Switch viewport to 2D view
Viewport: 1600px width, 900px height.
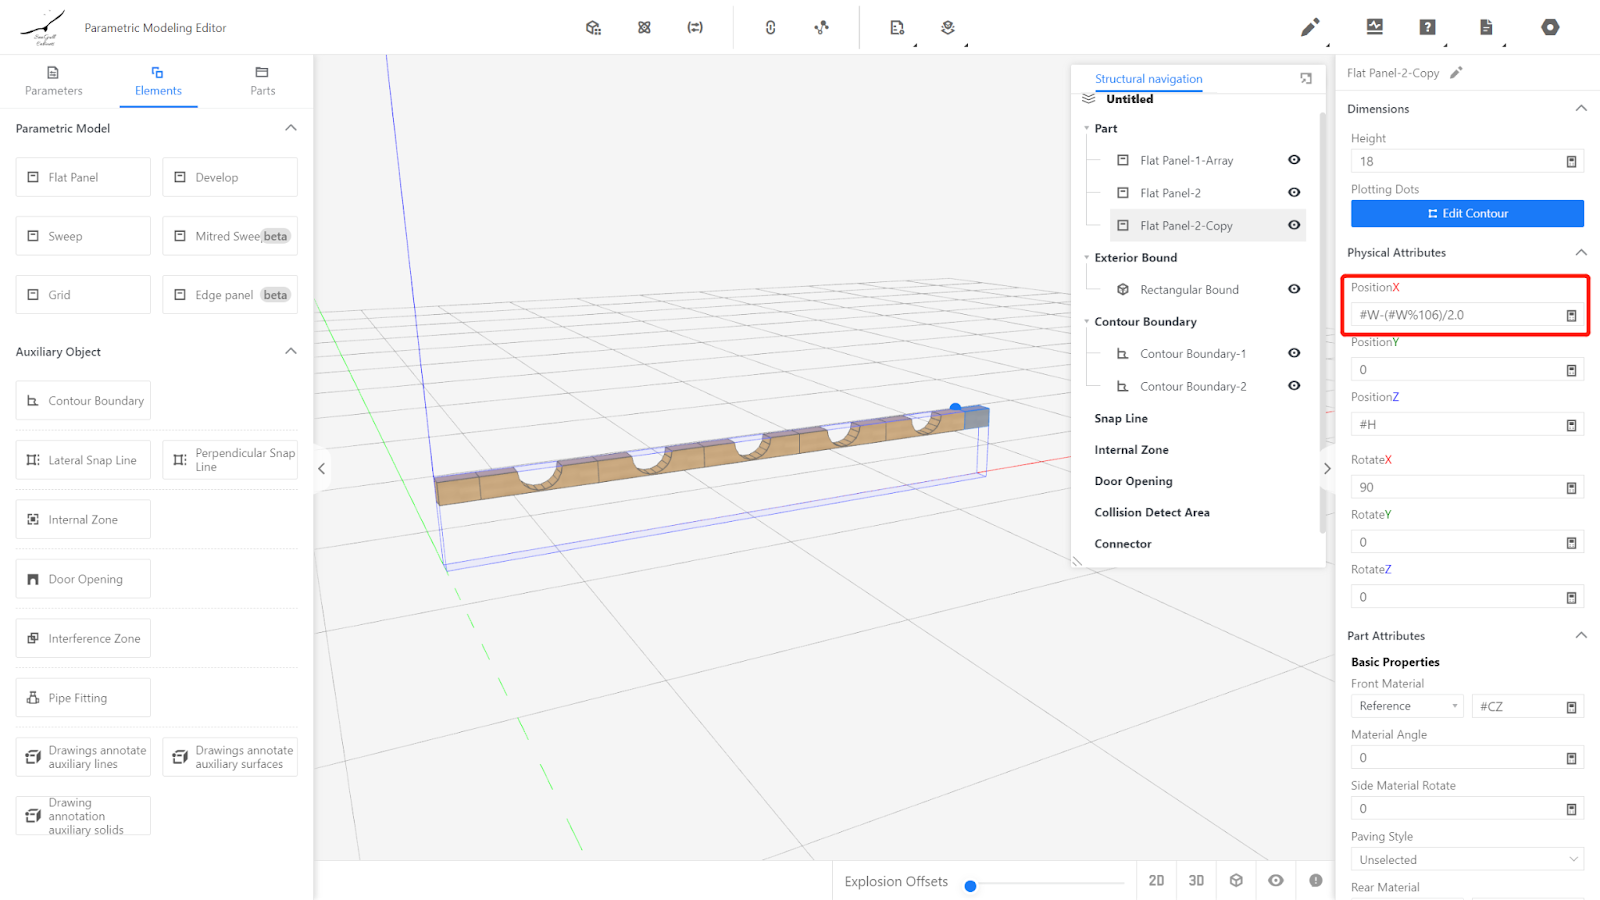click(x=1156, y=880)
